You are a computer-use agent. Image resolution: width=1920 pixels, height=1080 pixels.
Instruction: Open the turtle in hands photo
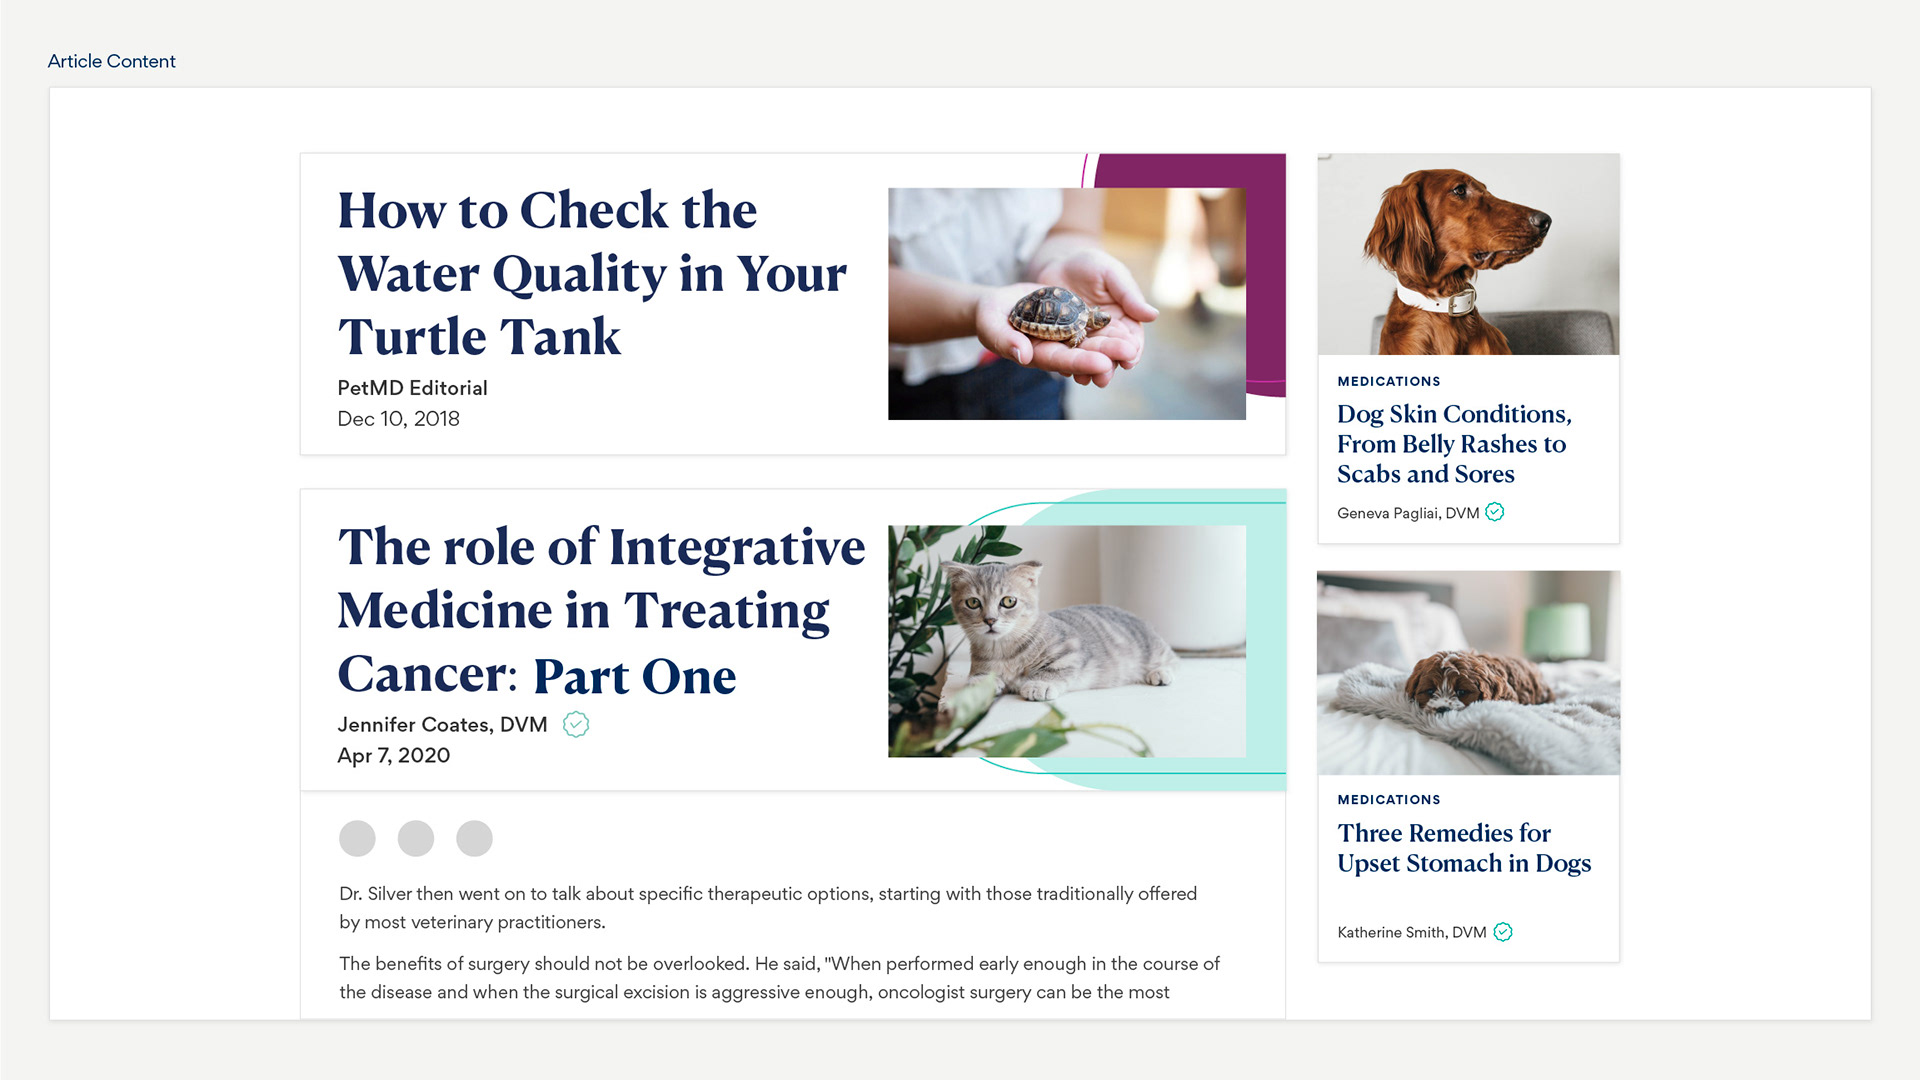coord(1067,304)
